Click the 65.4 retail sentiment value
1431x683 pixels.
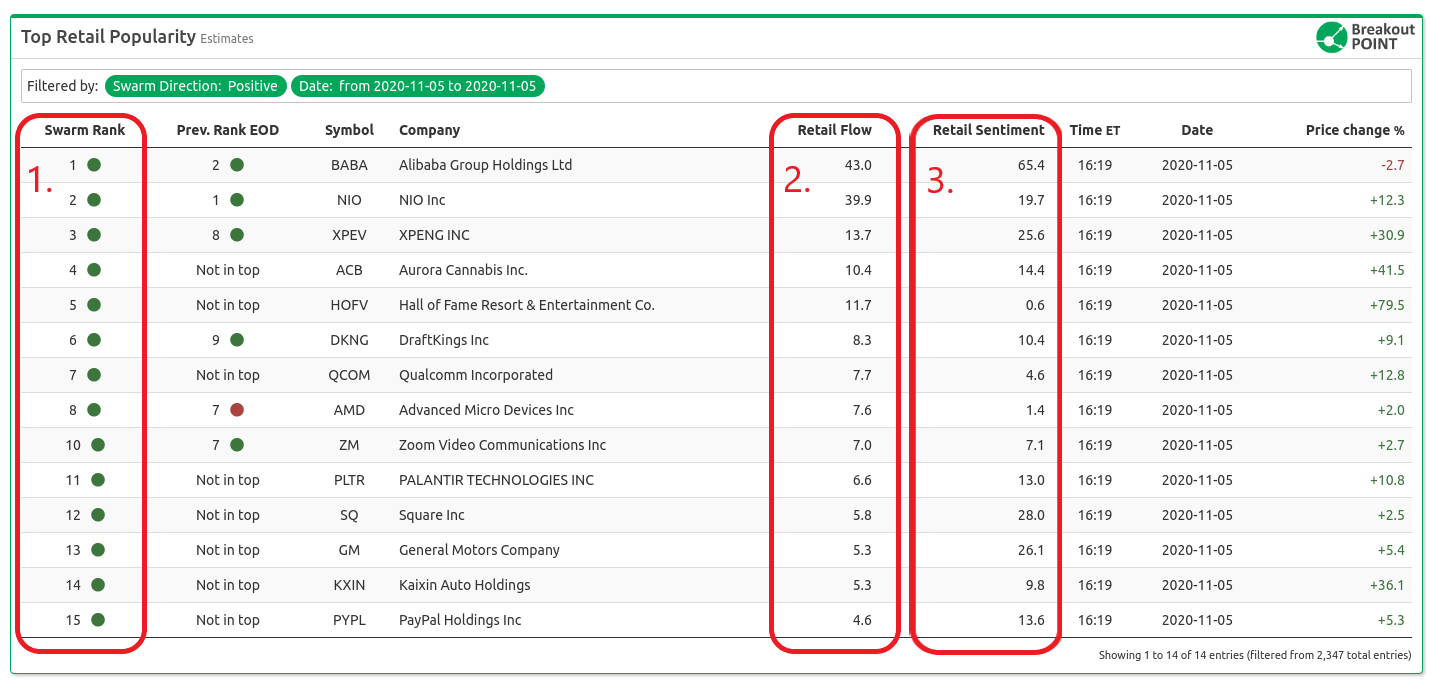[1031, 165]
